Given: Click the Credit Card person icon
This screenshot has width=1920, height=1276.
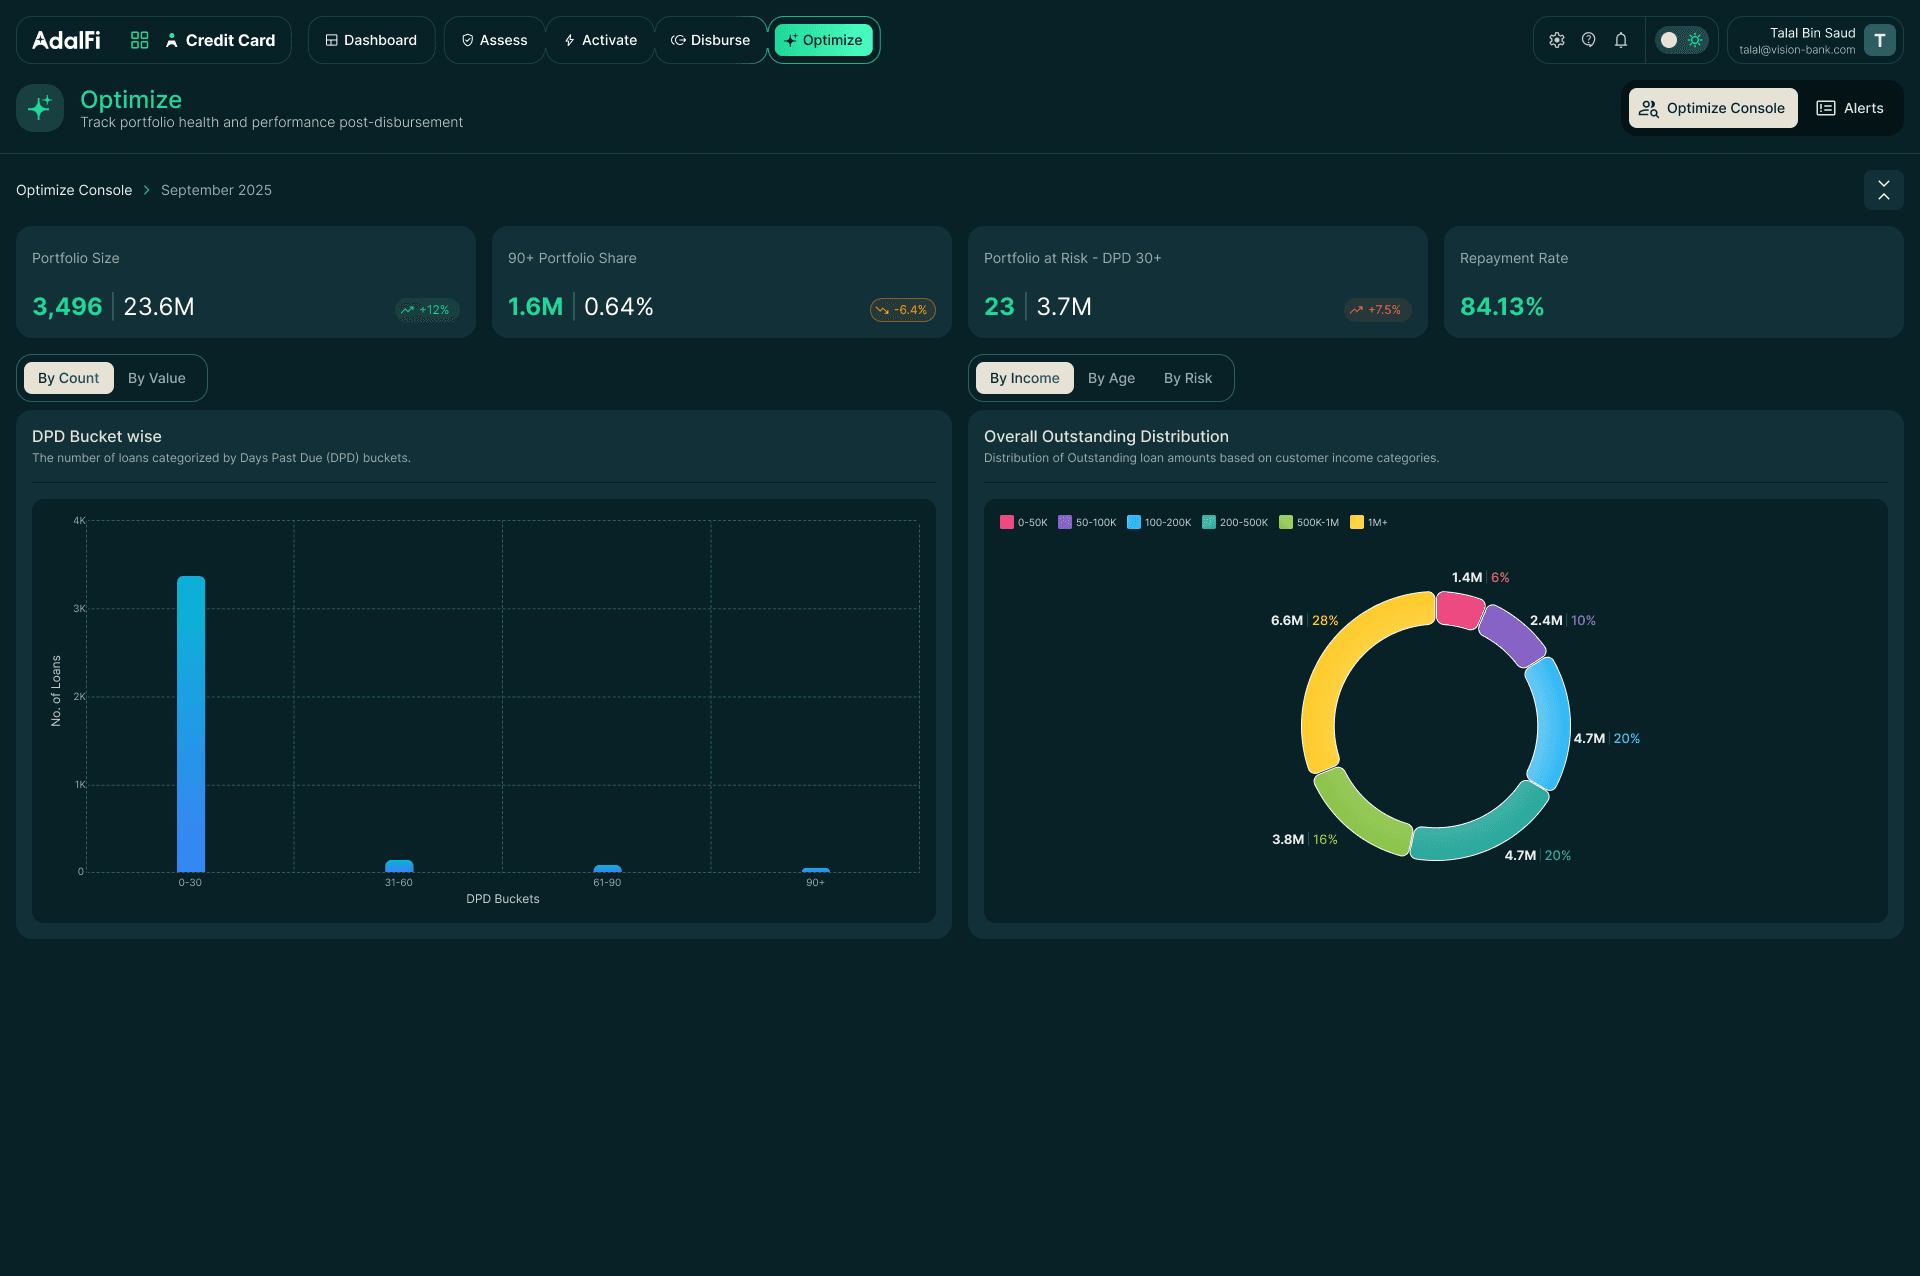Looking at the screenshot, I should point(173,40).
